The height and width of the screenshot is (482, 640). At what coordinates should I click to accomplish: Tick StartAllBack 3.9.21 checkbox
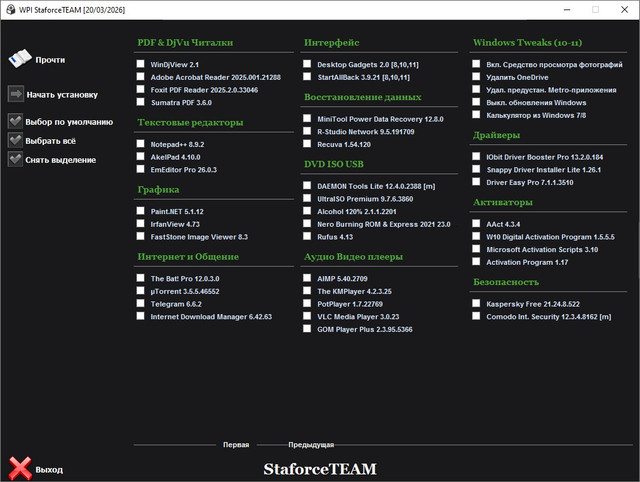tap(307, 76)
